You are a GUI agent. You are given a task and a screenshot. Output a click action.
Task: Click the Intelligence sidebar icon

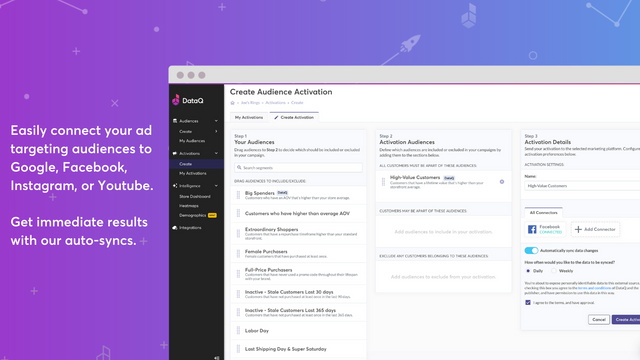pyautogui.click(x=175, y=186)
